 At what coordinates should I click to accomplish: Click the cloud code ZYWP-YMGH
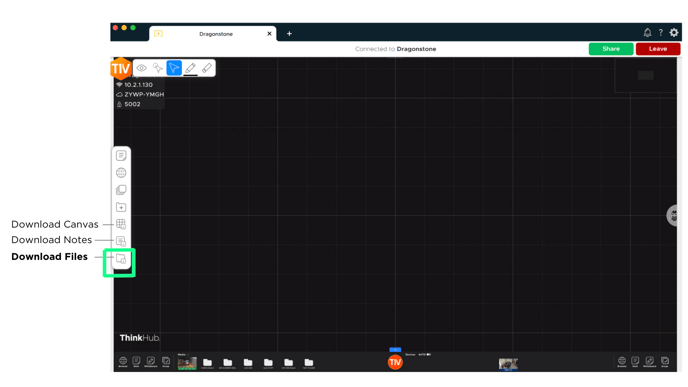[144, 94]
